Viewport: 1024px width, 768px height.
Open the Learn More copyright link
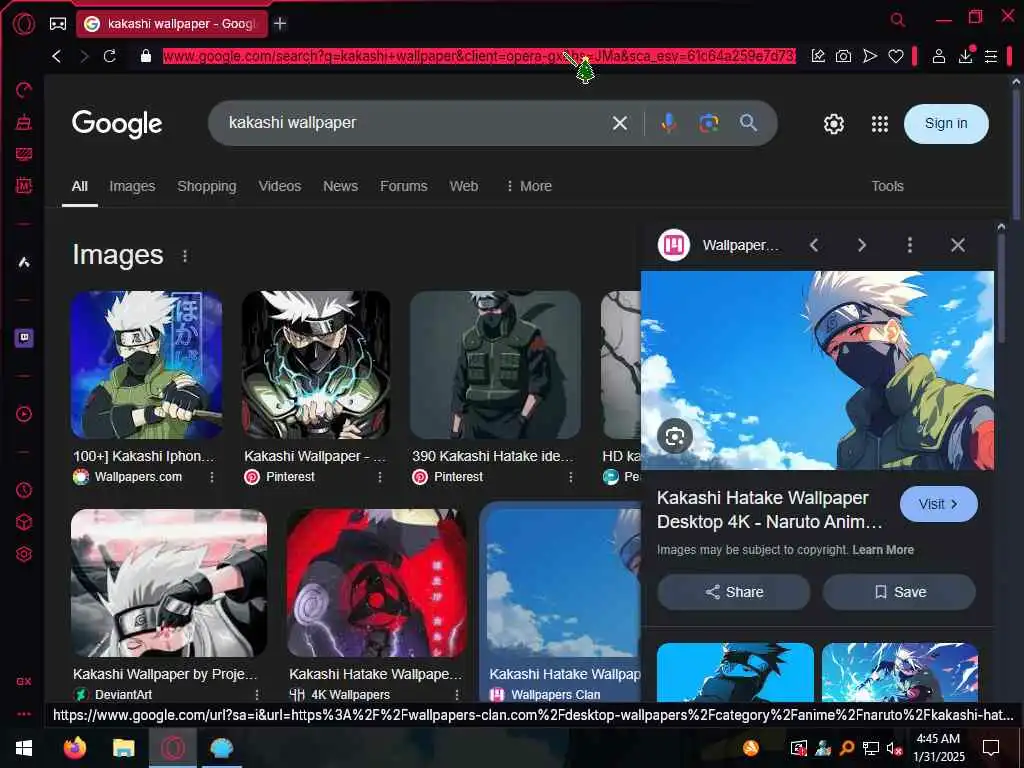pos(882,550)
